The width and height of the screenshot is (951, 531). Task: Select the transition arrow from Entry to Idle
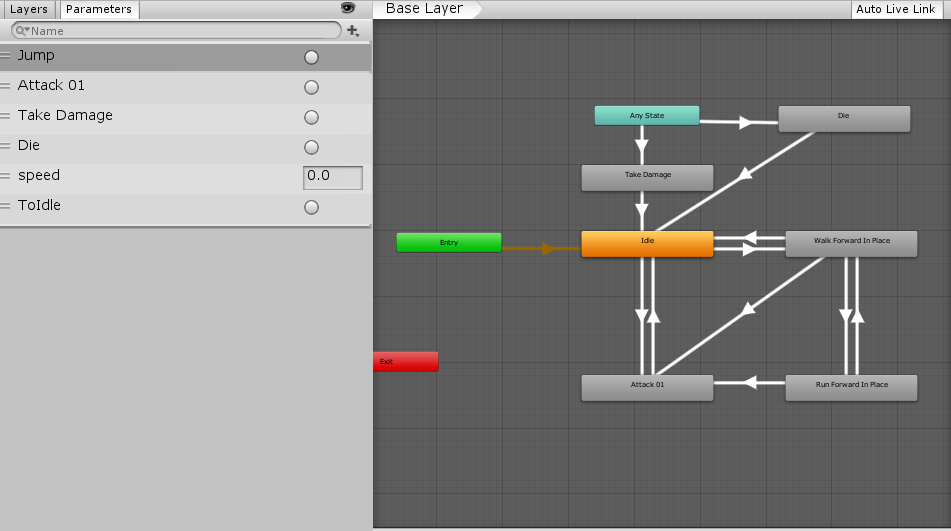tap(546, 248)
